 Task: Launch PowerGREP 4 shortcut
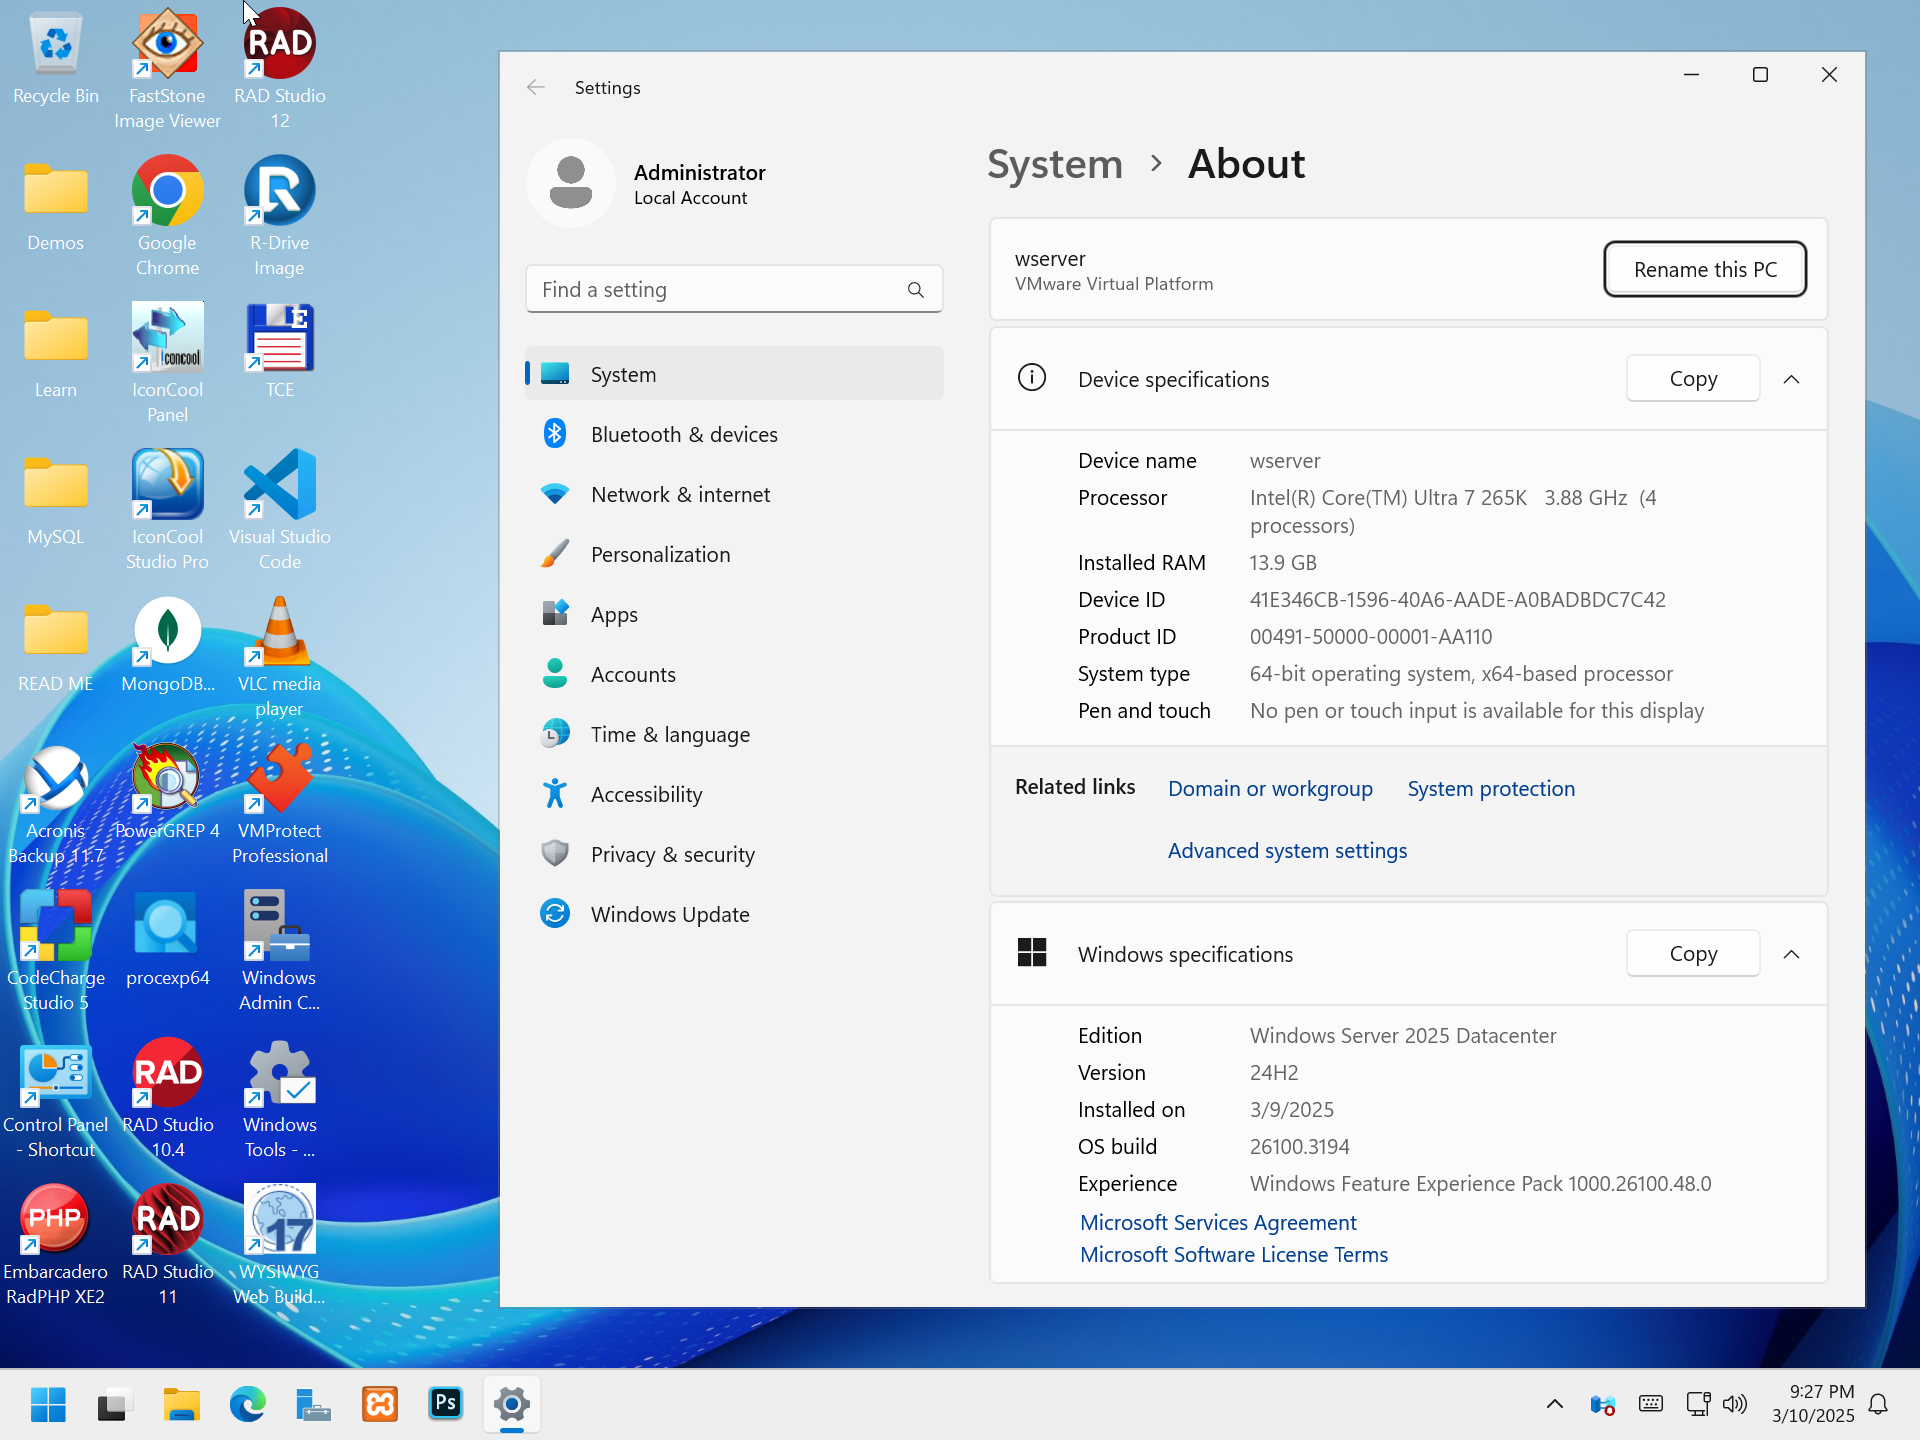click(167, 792)
